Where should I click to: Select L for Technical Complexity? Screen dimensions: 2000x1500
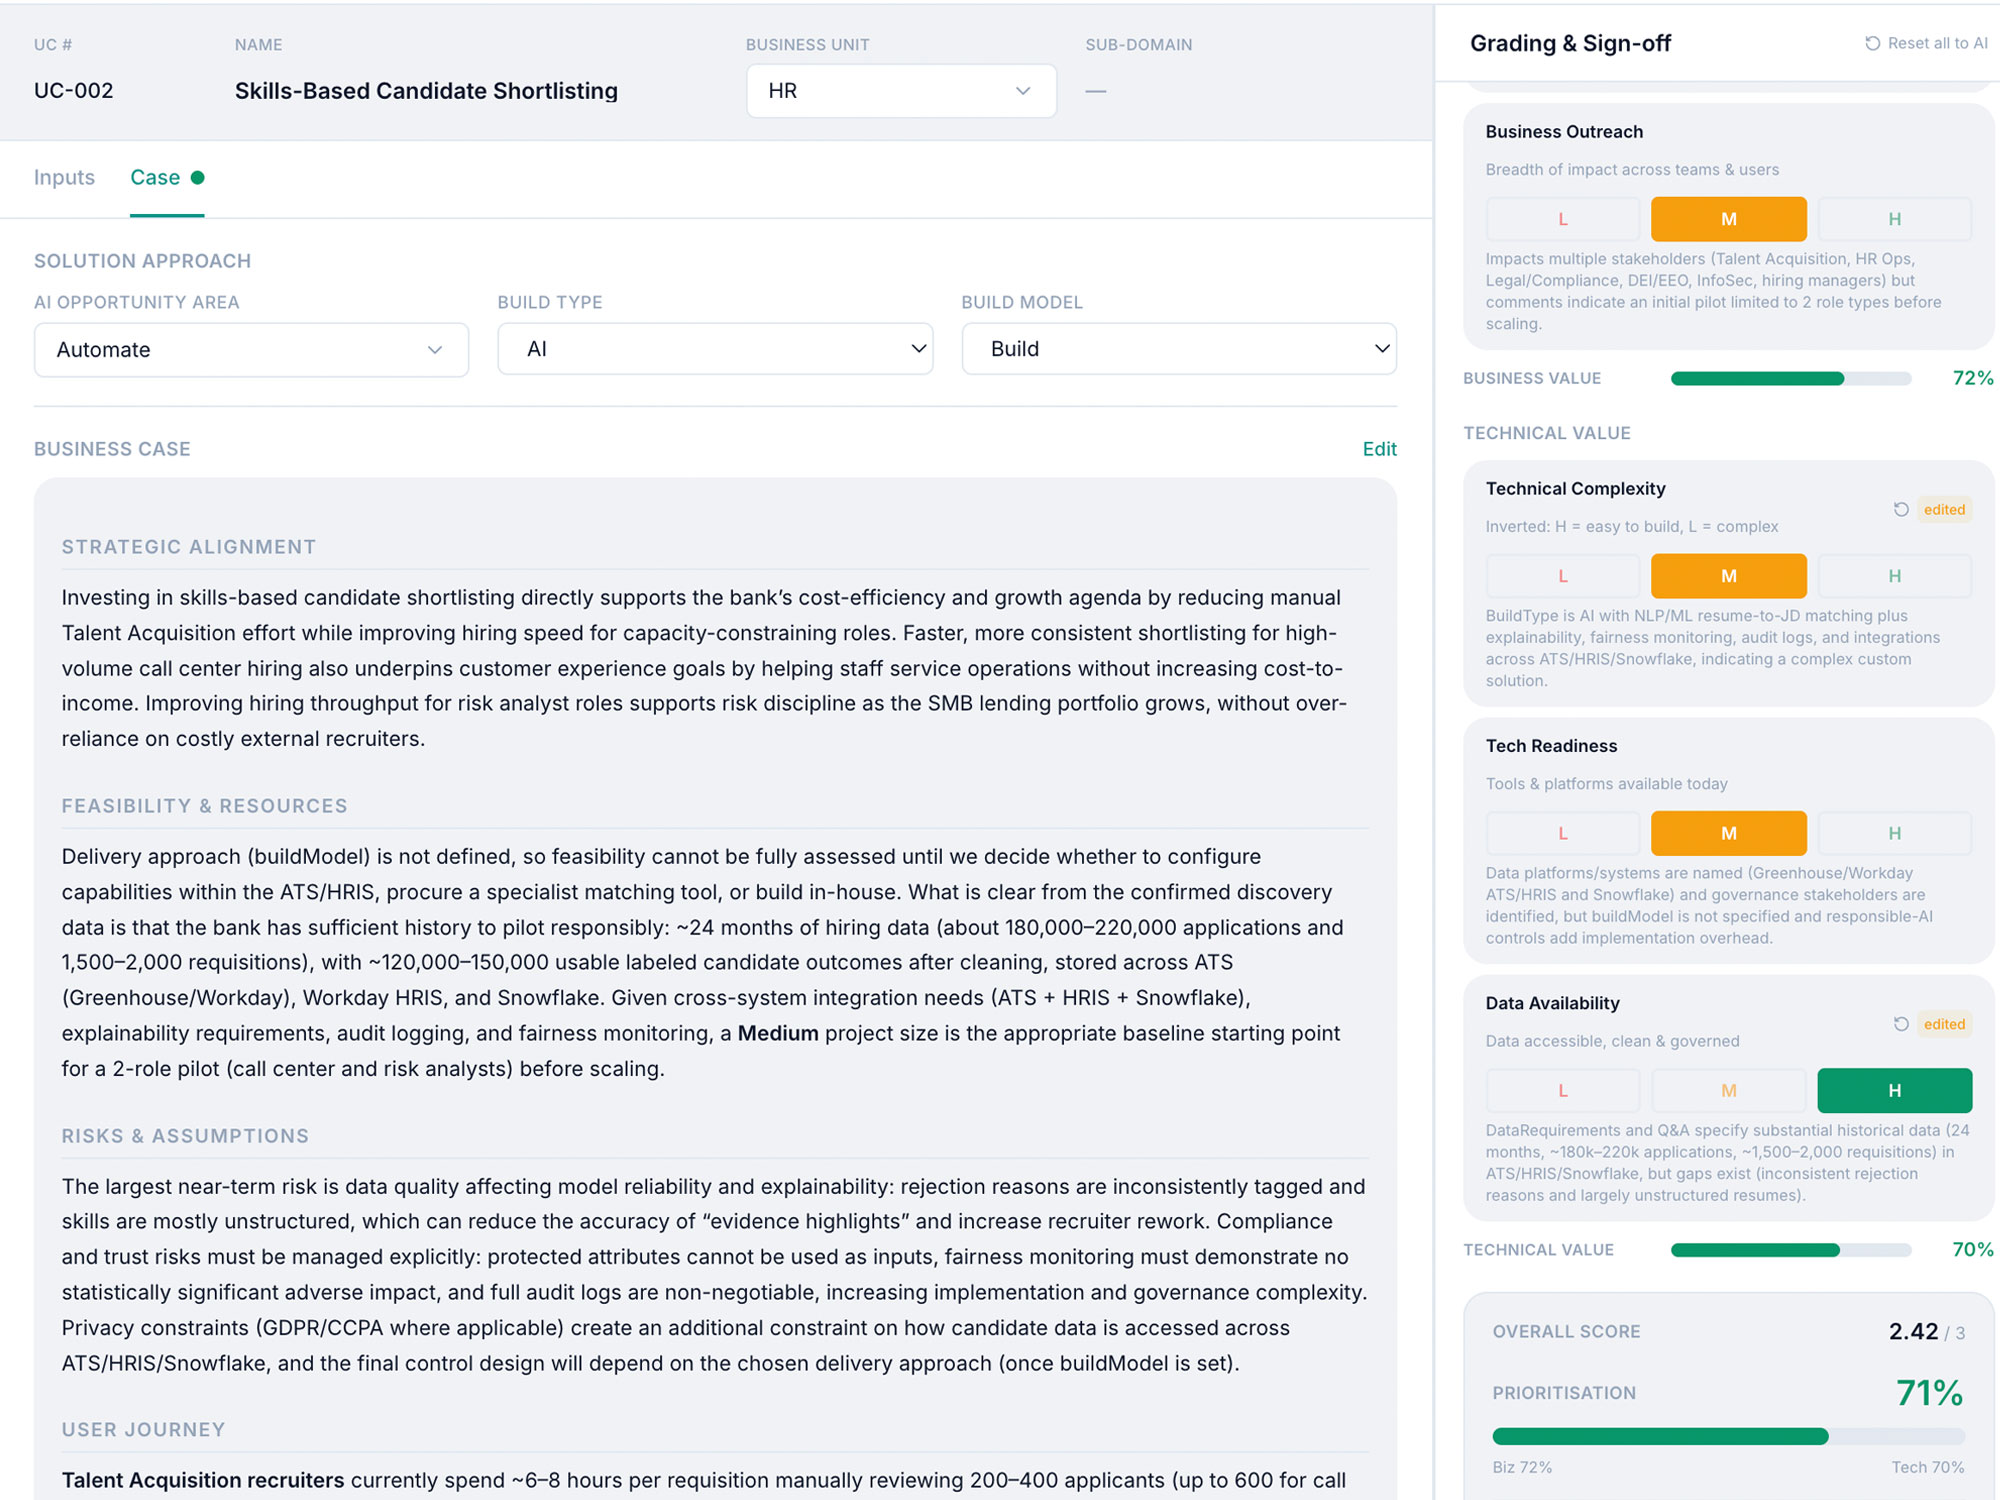coord(1562,576)
